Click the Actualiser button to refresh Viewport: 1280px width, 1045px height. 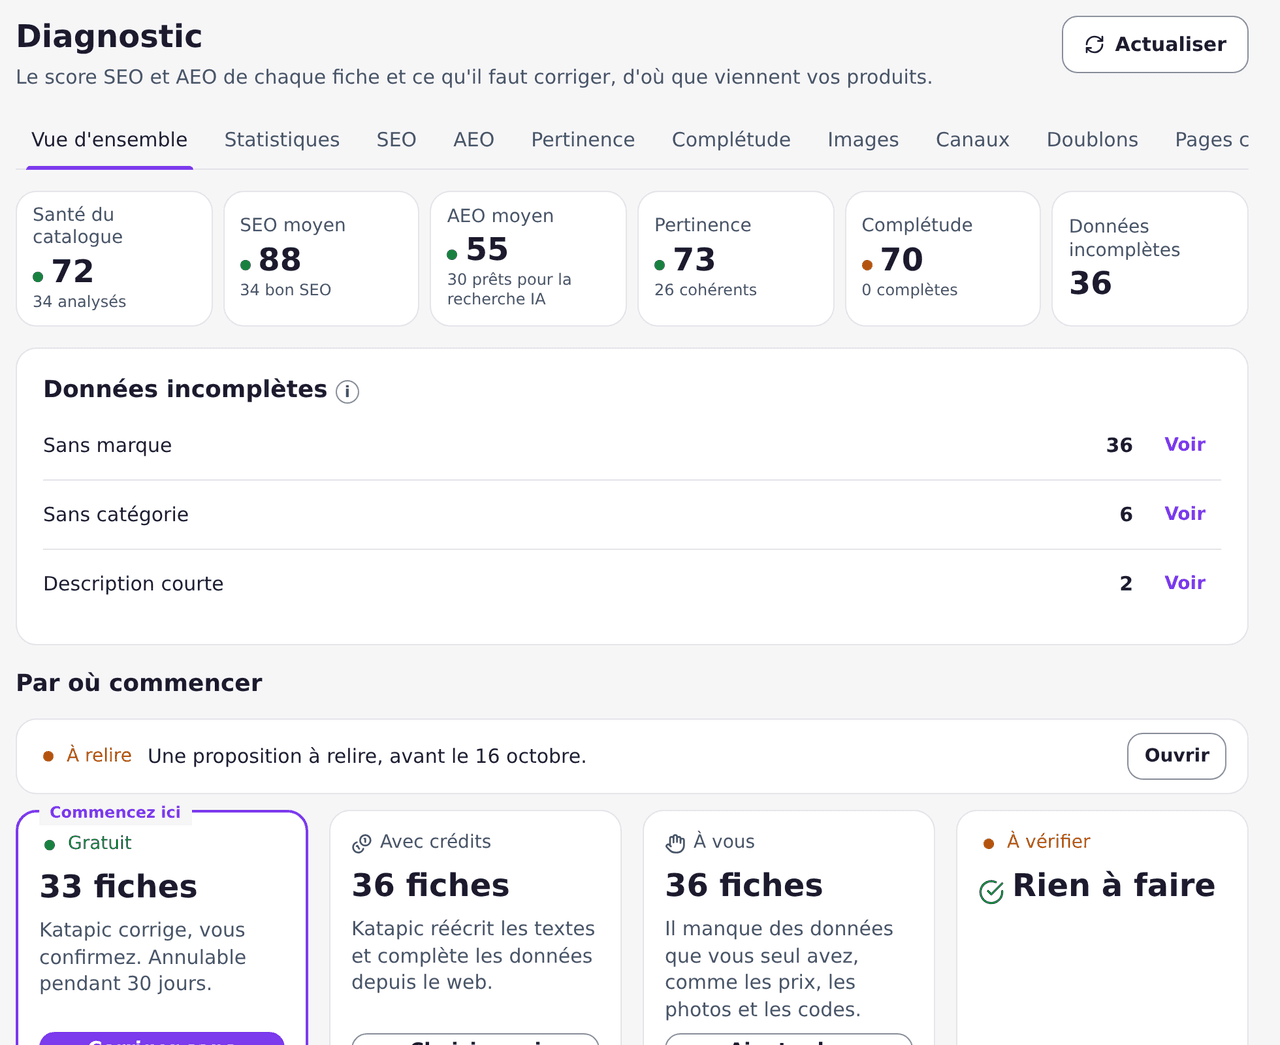[x=1155, y=45]
